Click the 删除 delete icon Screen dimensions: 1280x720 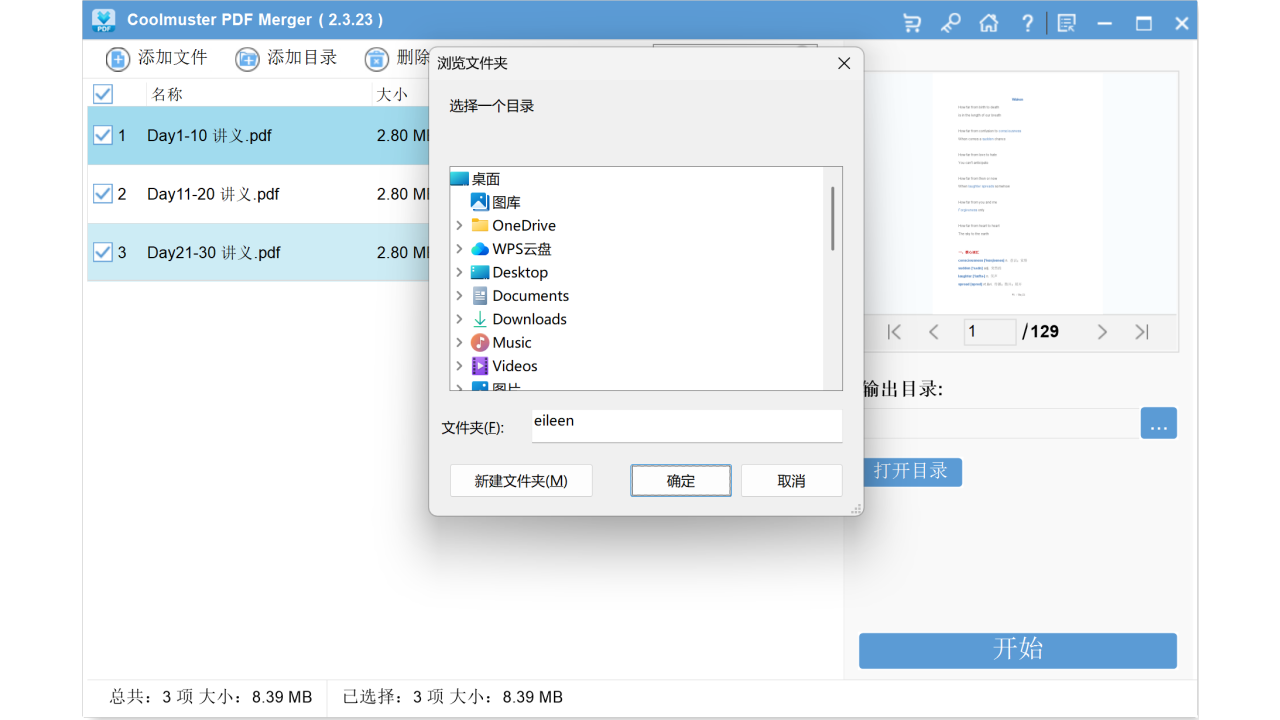pyautogui.click(x=376, y=58)
